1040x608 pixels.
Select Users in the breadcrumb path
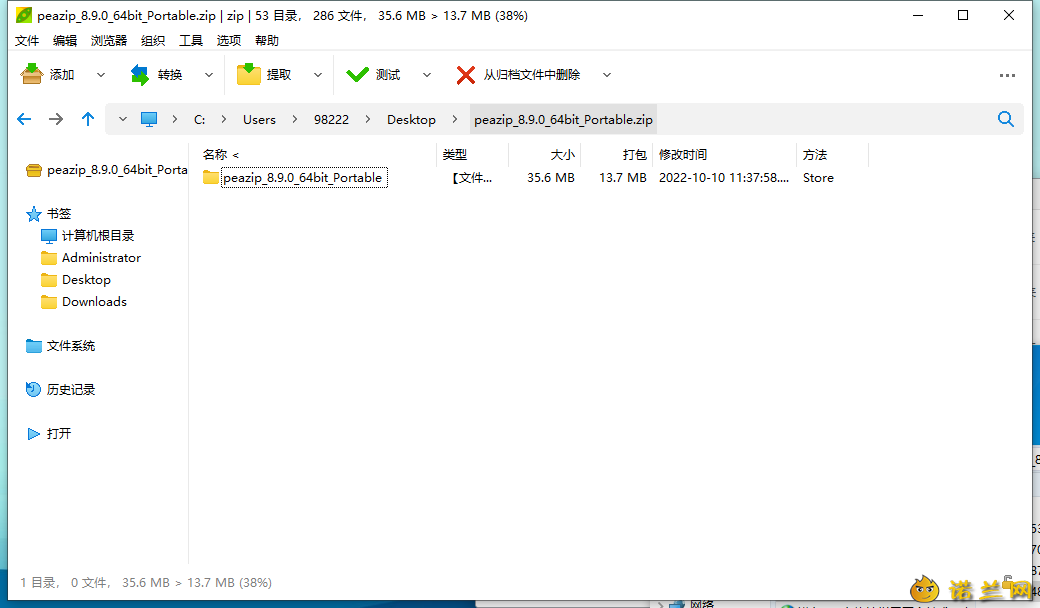(x=259, y=119)
